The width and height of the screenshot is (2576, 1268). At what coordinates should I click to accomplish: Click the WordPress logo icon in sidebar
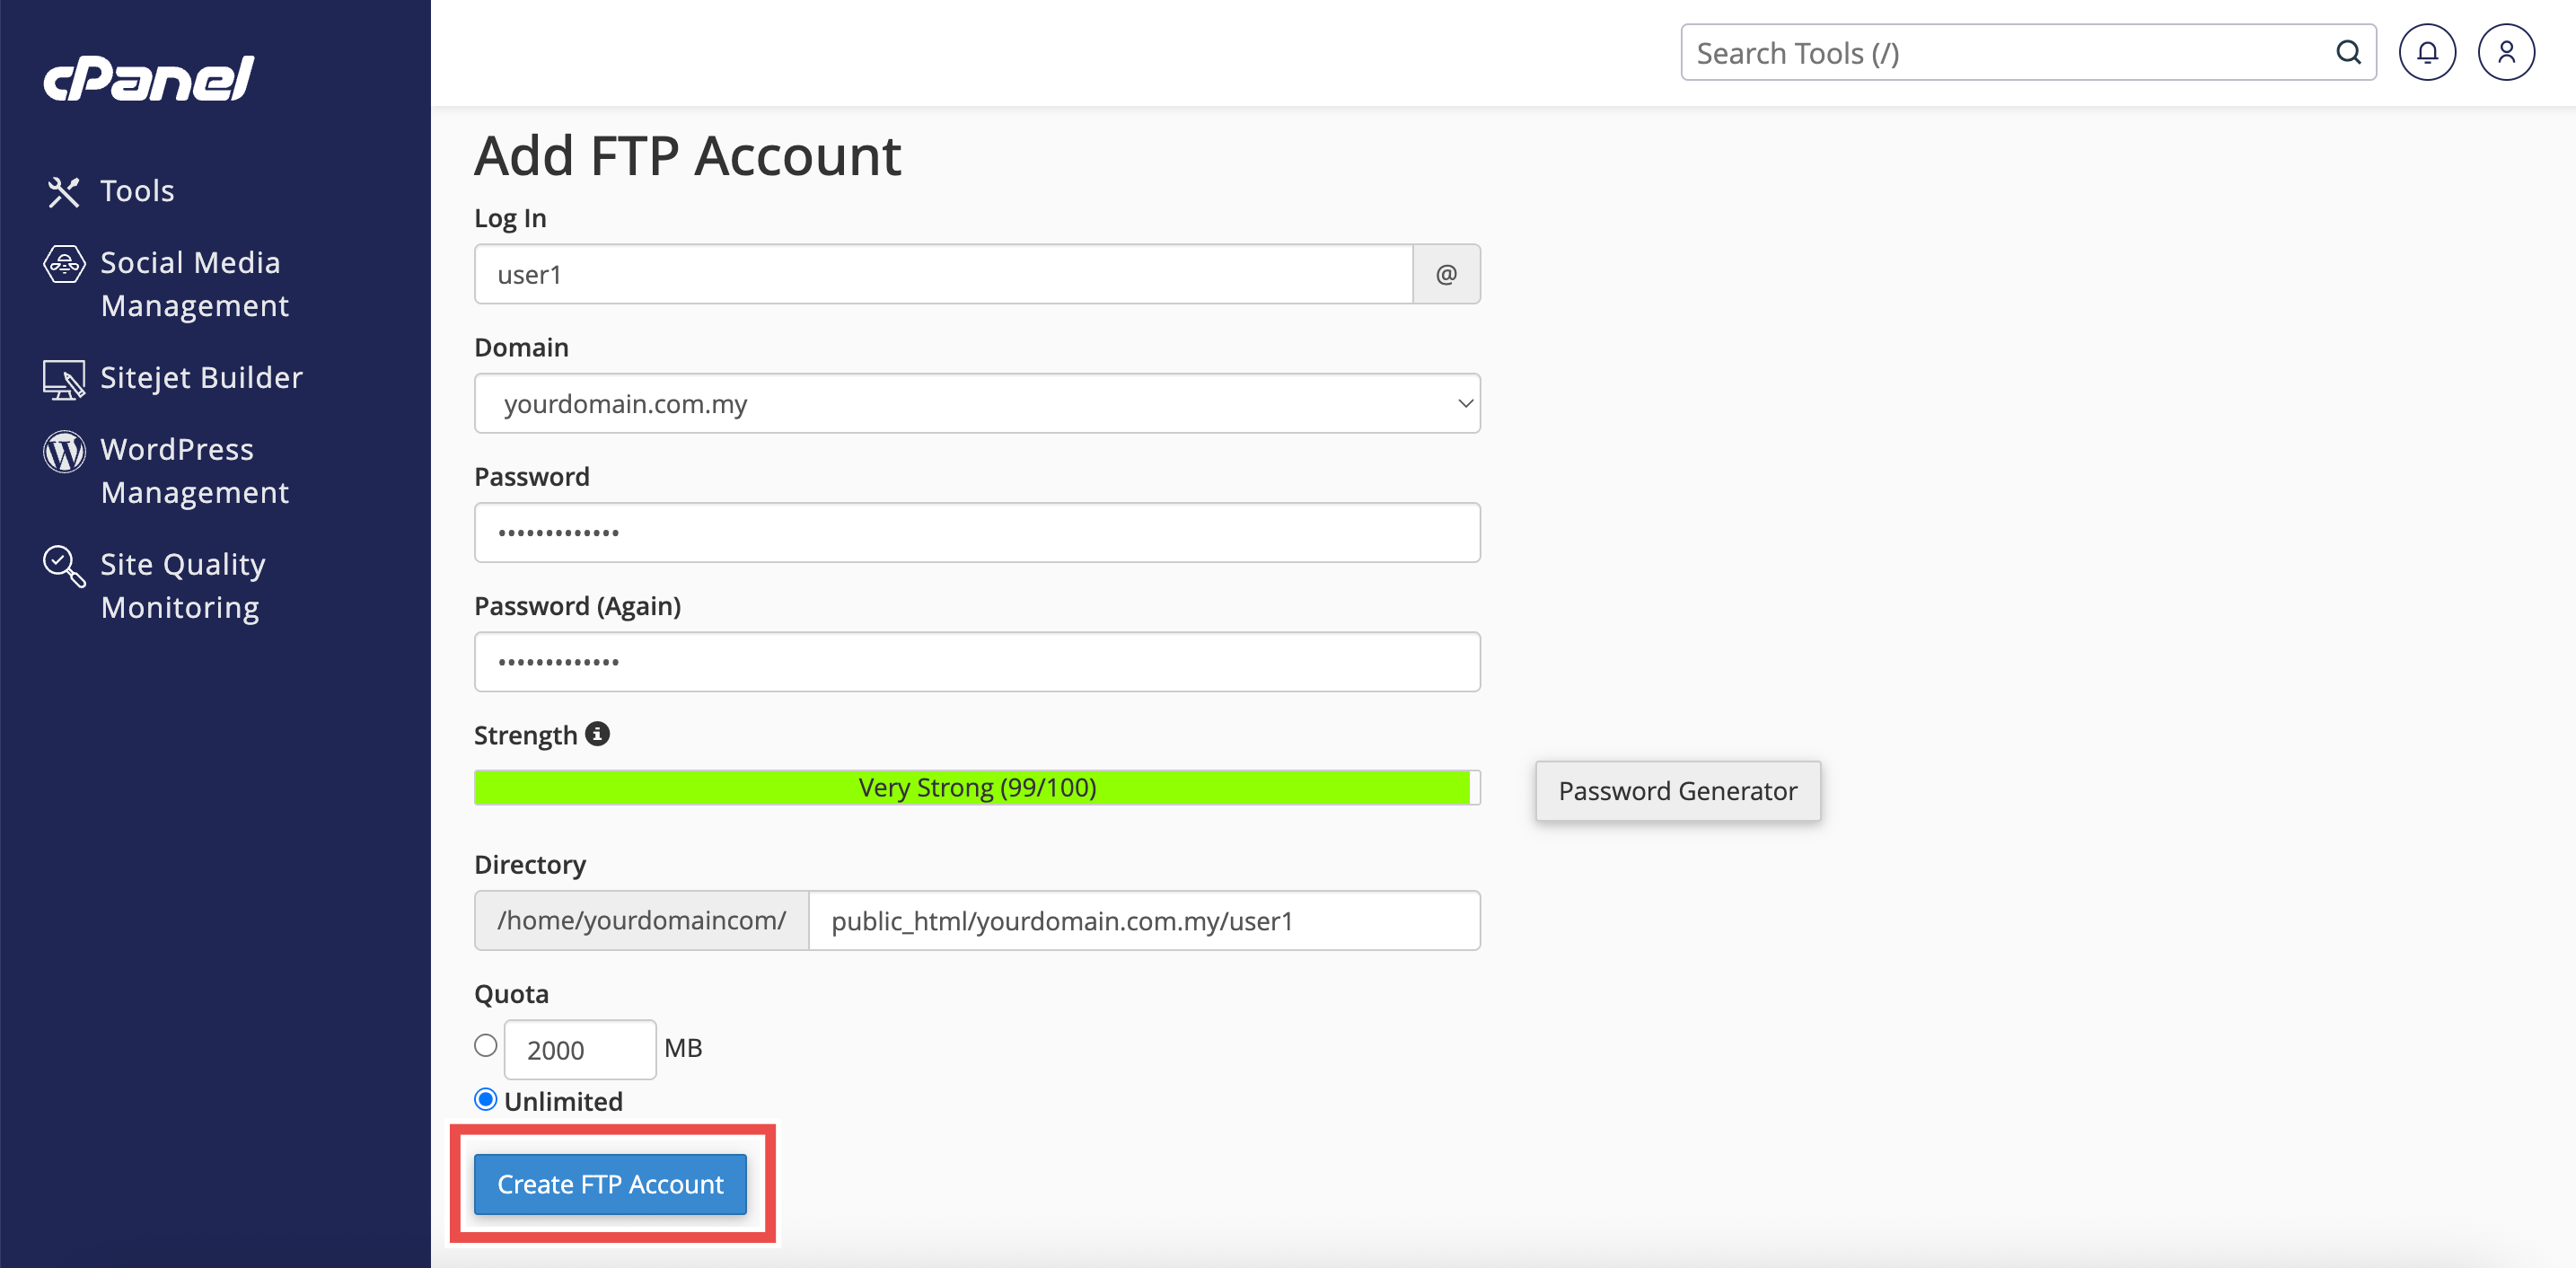(64, 451)
